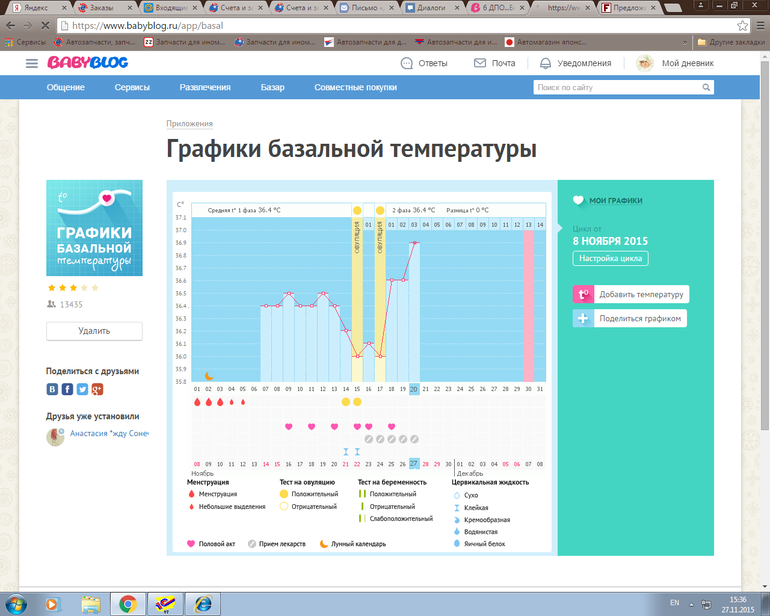
Task: Share via Facebook icon
Action: (x=67, y=389)
